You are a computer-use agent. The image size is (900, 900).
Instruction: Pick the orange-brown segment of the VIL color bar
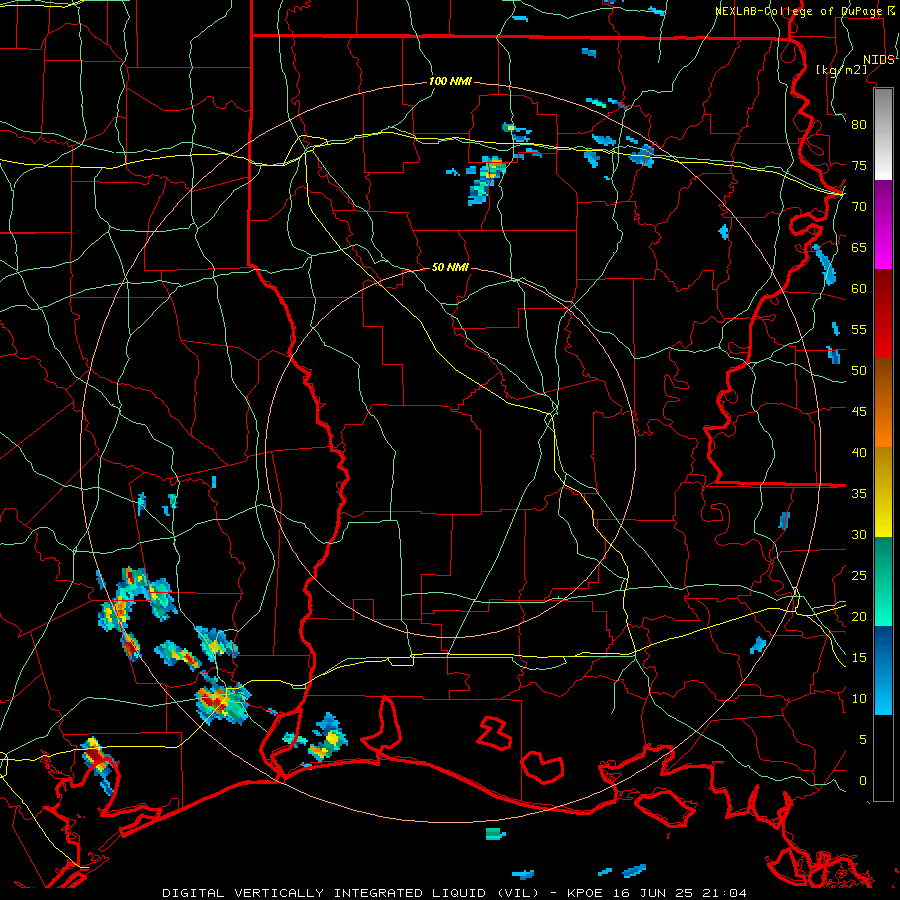point(883,403)
